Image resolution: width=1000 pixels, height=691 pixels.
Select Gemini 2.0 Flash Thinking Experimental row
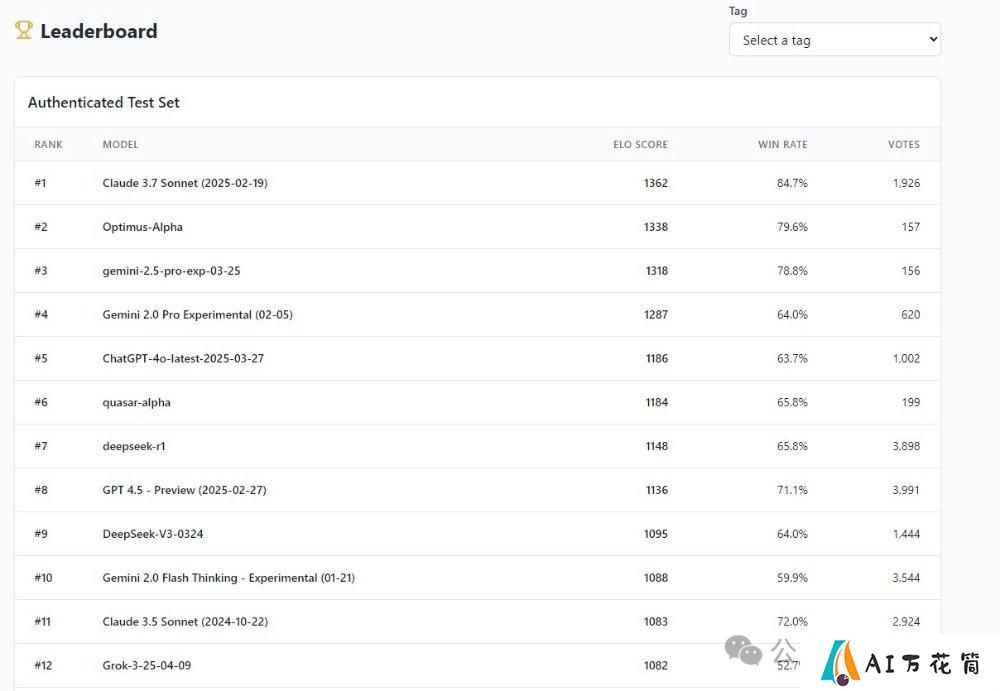pyautogui.click(x=477, y=577)
